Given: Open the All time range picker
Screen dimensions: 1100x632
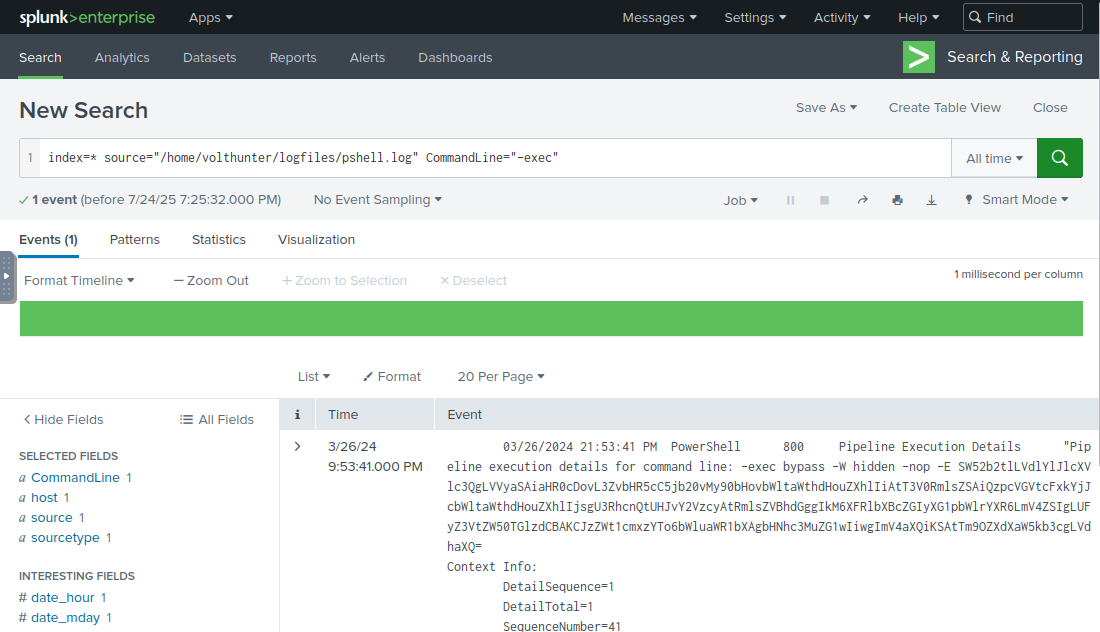Looking at the screenshot, I should click(x=994, y=157).
